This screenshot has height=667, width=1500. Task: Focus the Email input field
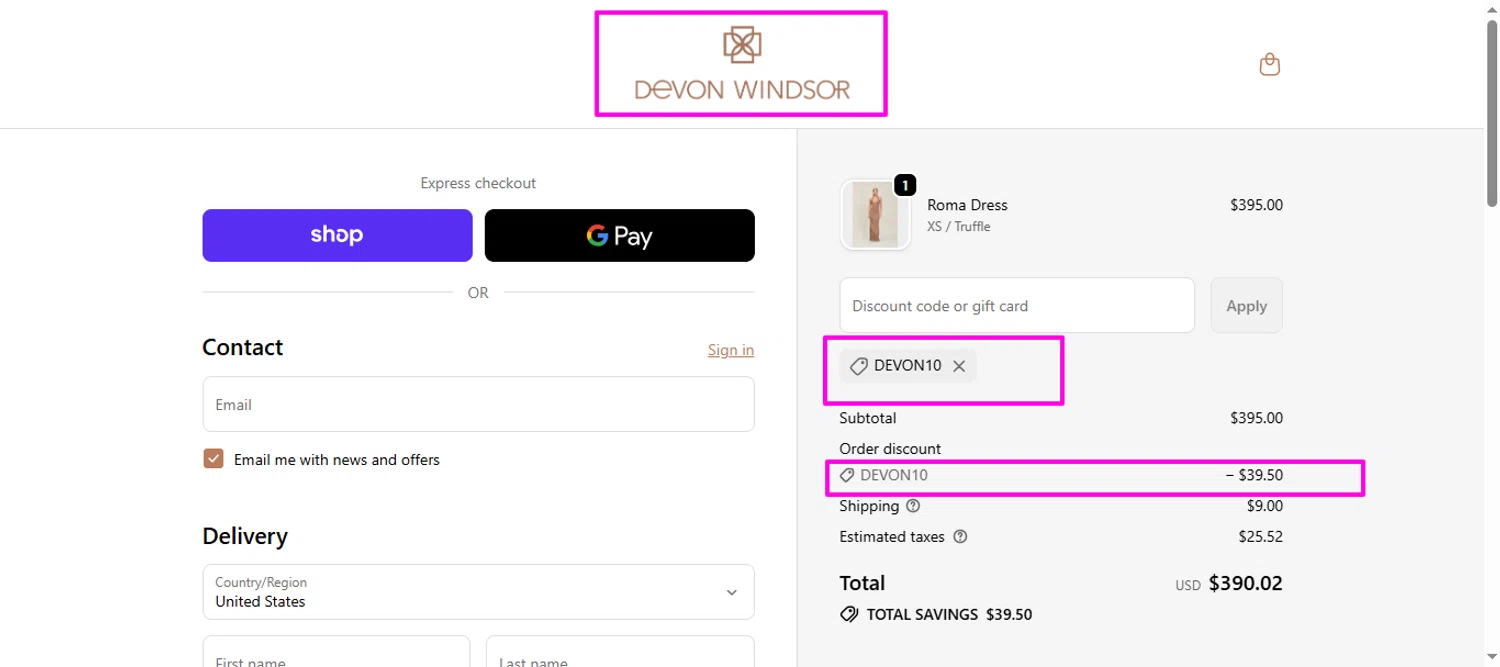478,404
